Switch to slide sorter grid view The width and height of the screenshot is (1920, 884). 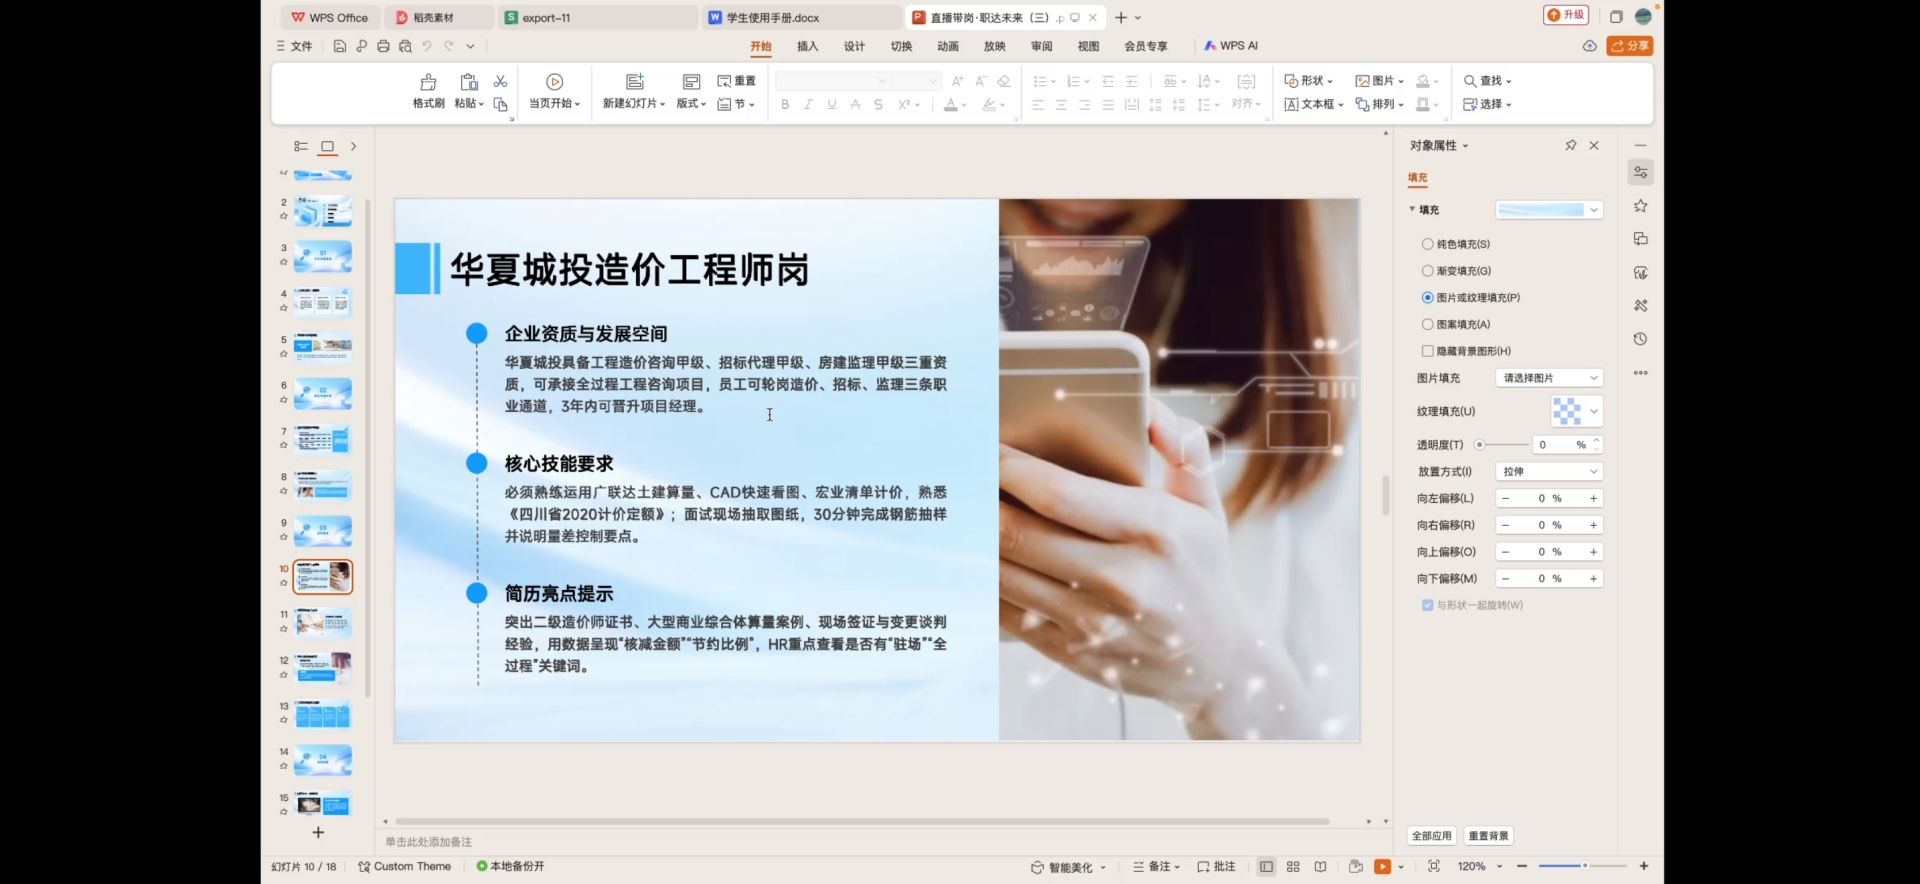1293,867
